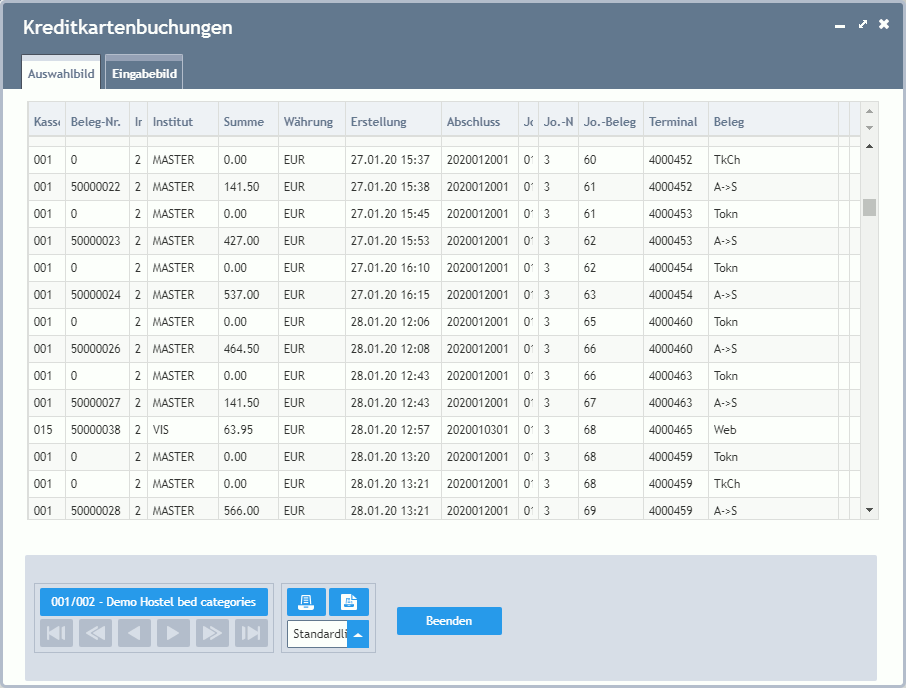906x688 pixels.
Task: Click creation time 28.01.20 12:06
Action: pyautogui.click(x=390, y=322)
